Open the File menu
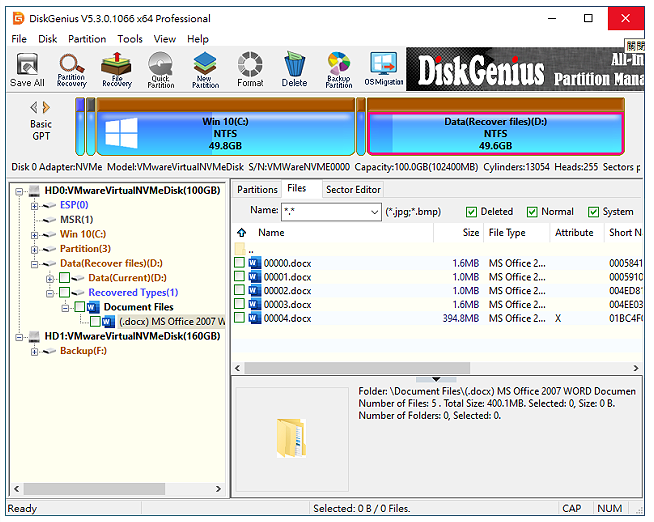 [x=19, y=39]
